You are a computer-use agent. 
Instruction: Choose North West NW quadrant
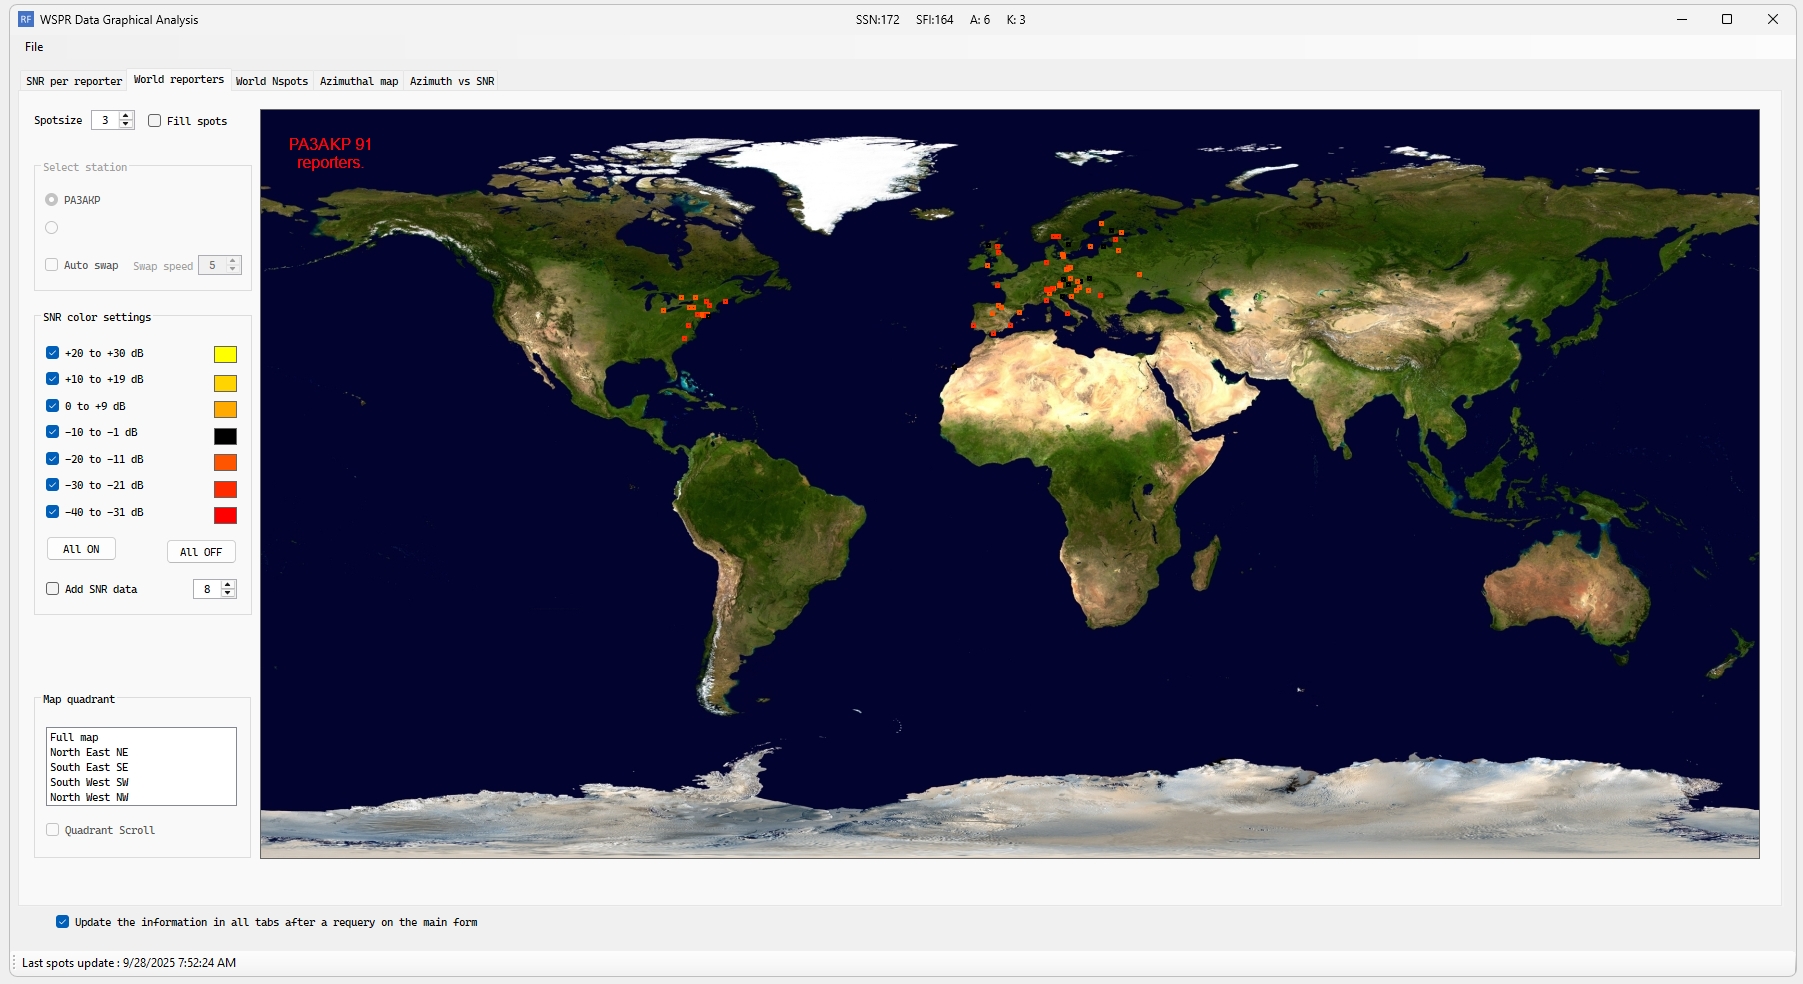click(x=141, y=797)
